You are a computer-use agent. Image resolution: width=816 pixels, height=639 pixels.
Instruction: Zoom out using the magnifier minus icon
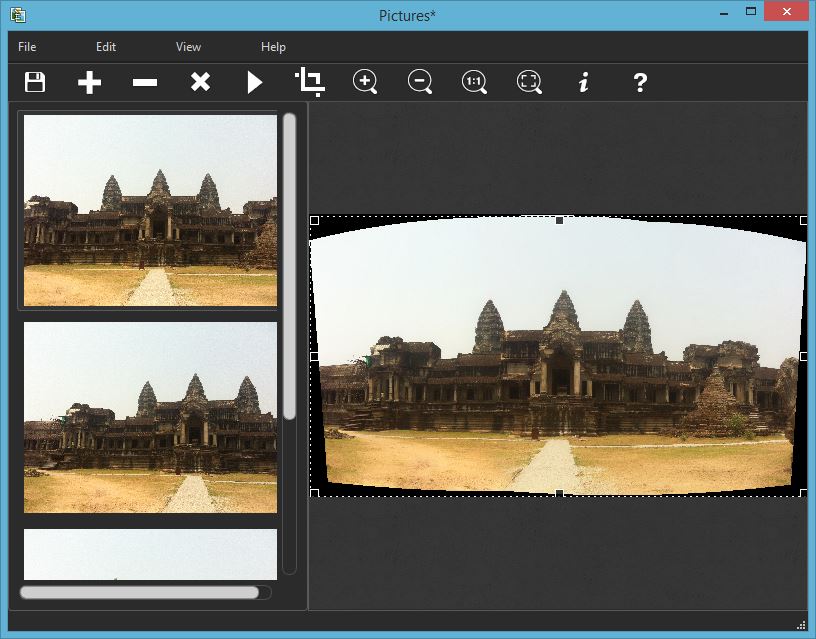pos(420,82)
